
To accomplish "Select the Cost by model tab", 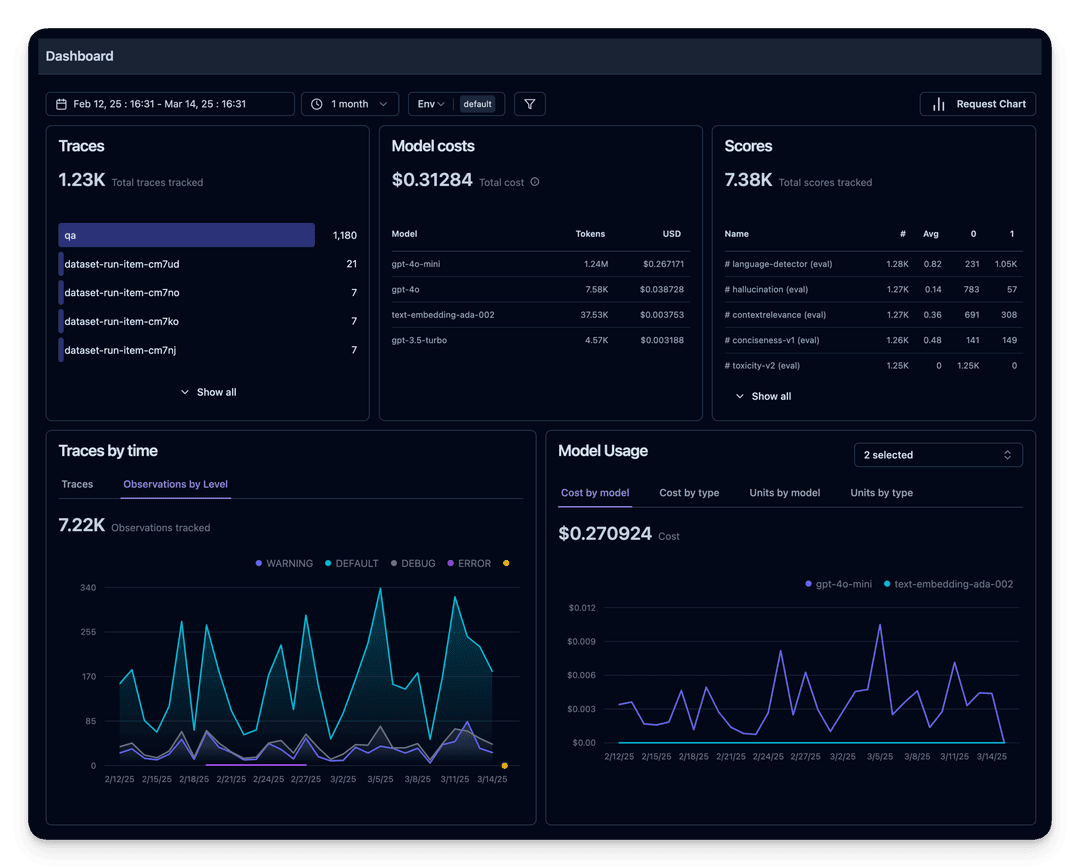I will [x=595, y=493].
